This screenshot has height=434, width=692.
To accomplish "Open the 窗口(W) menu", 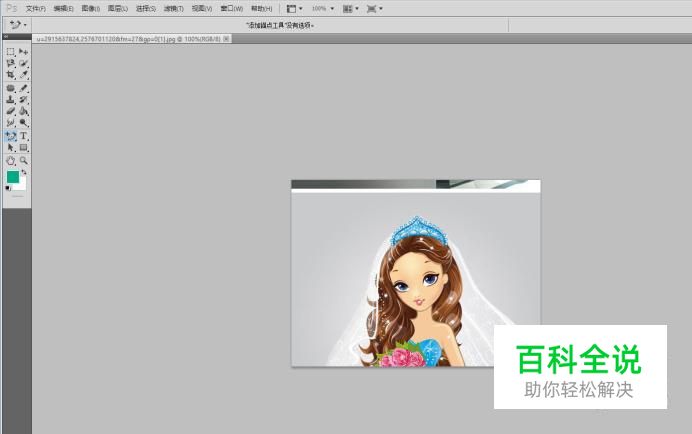I will (x=232, y=8).
